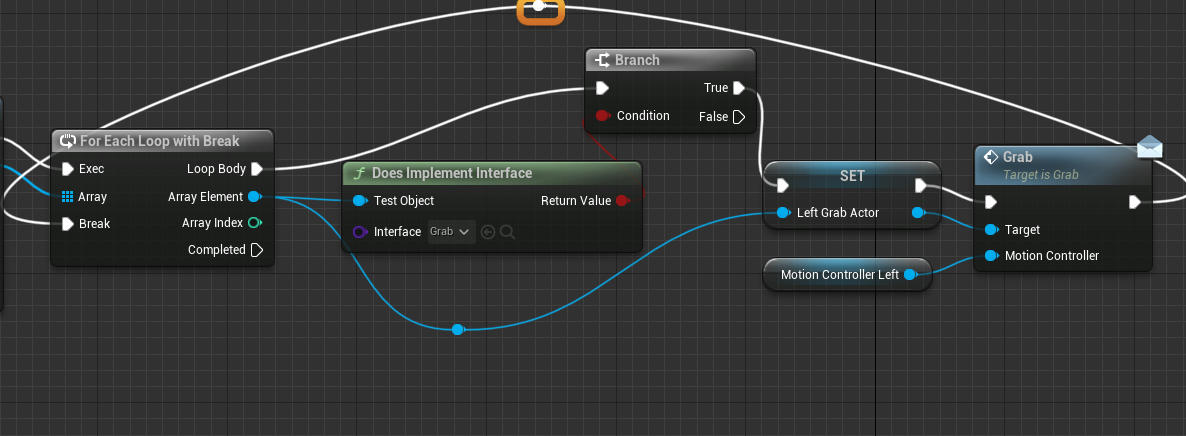
Task: Click the Interface input pin
Action: pos(359,232)
